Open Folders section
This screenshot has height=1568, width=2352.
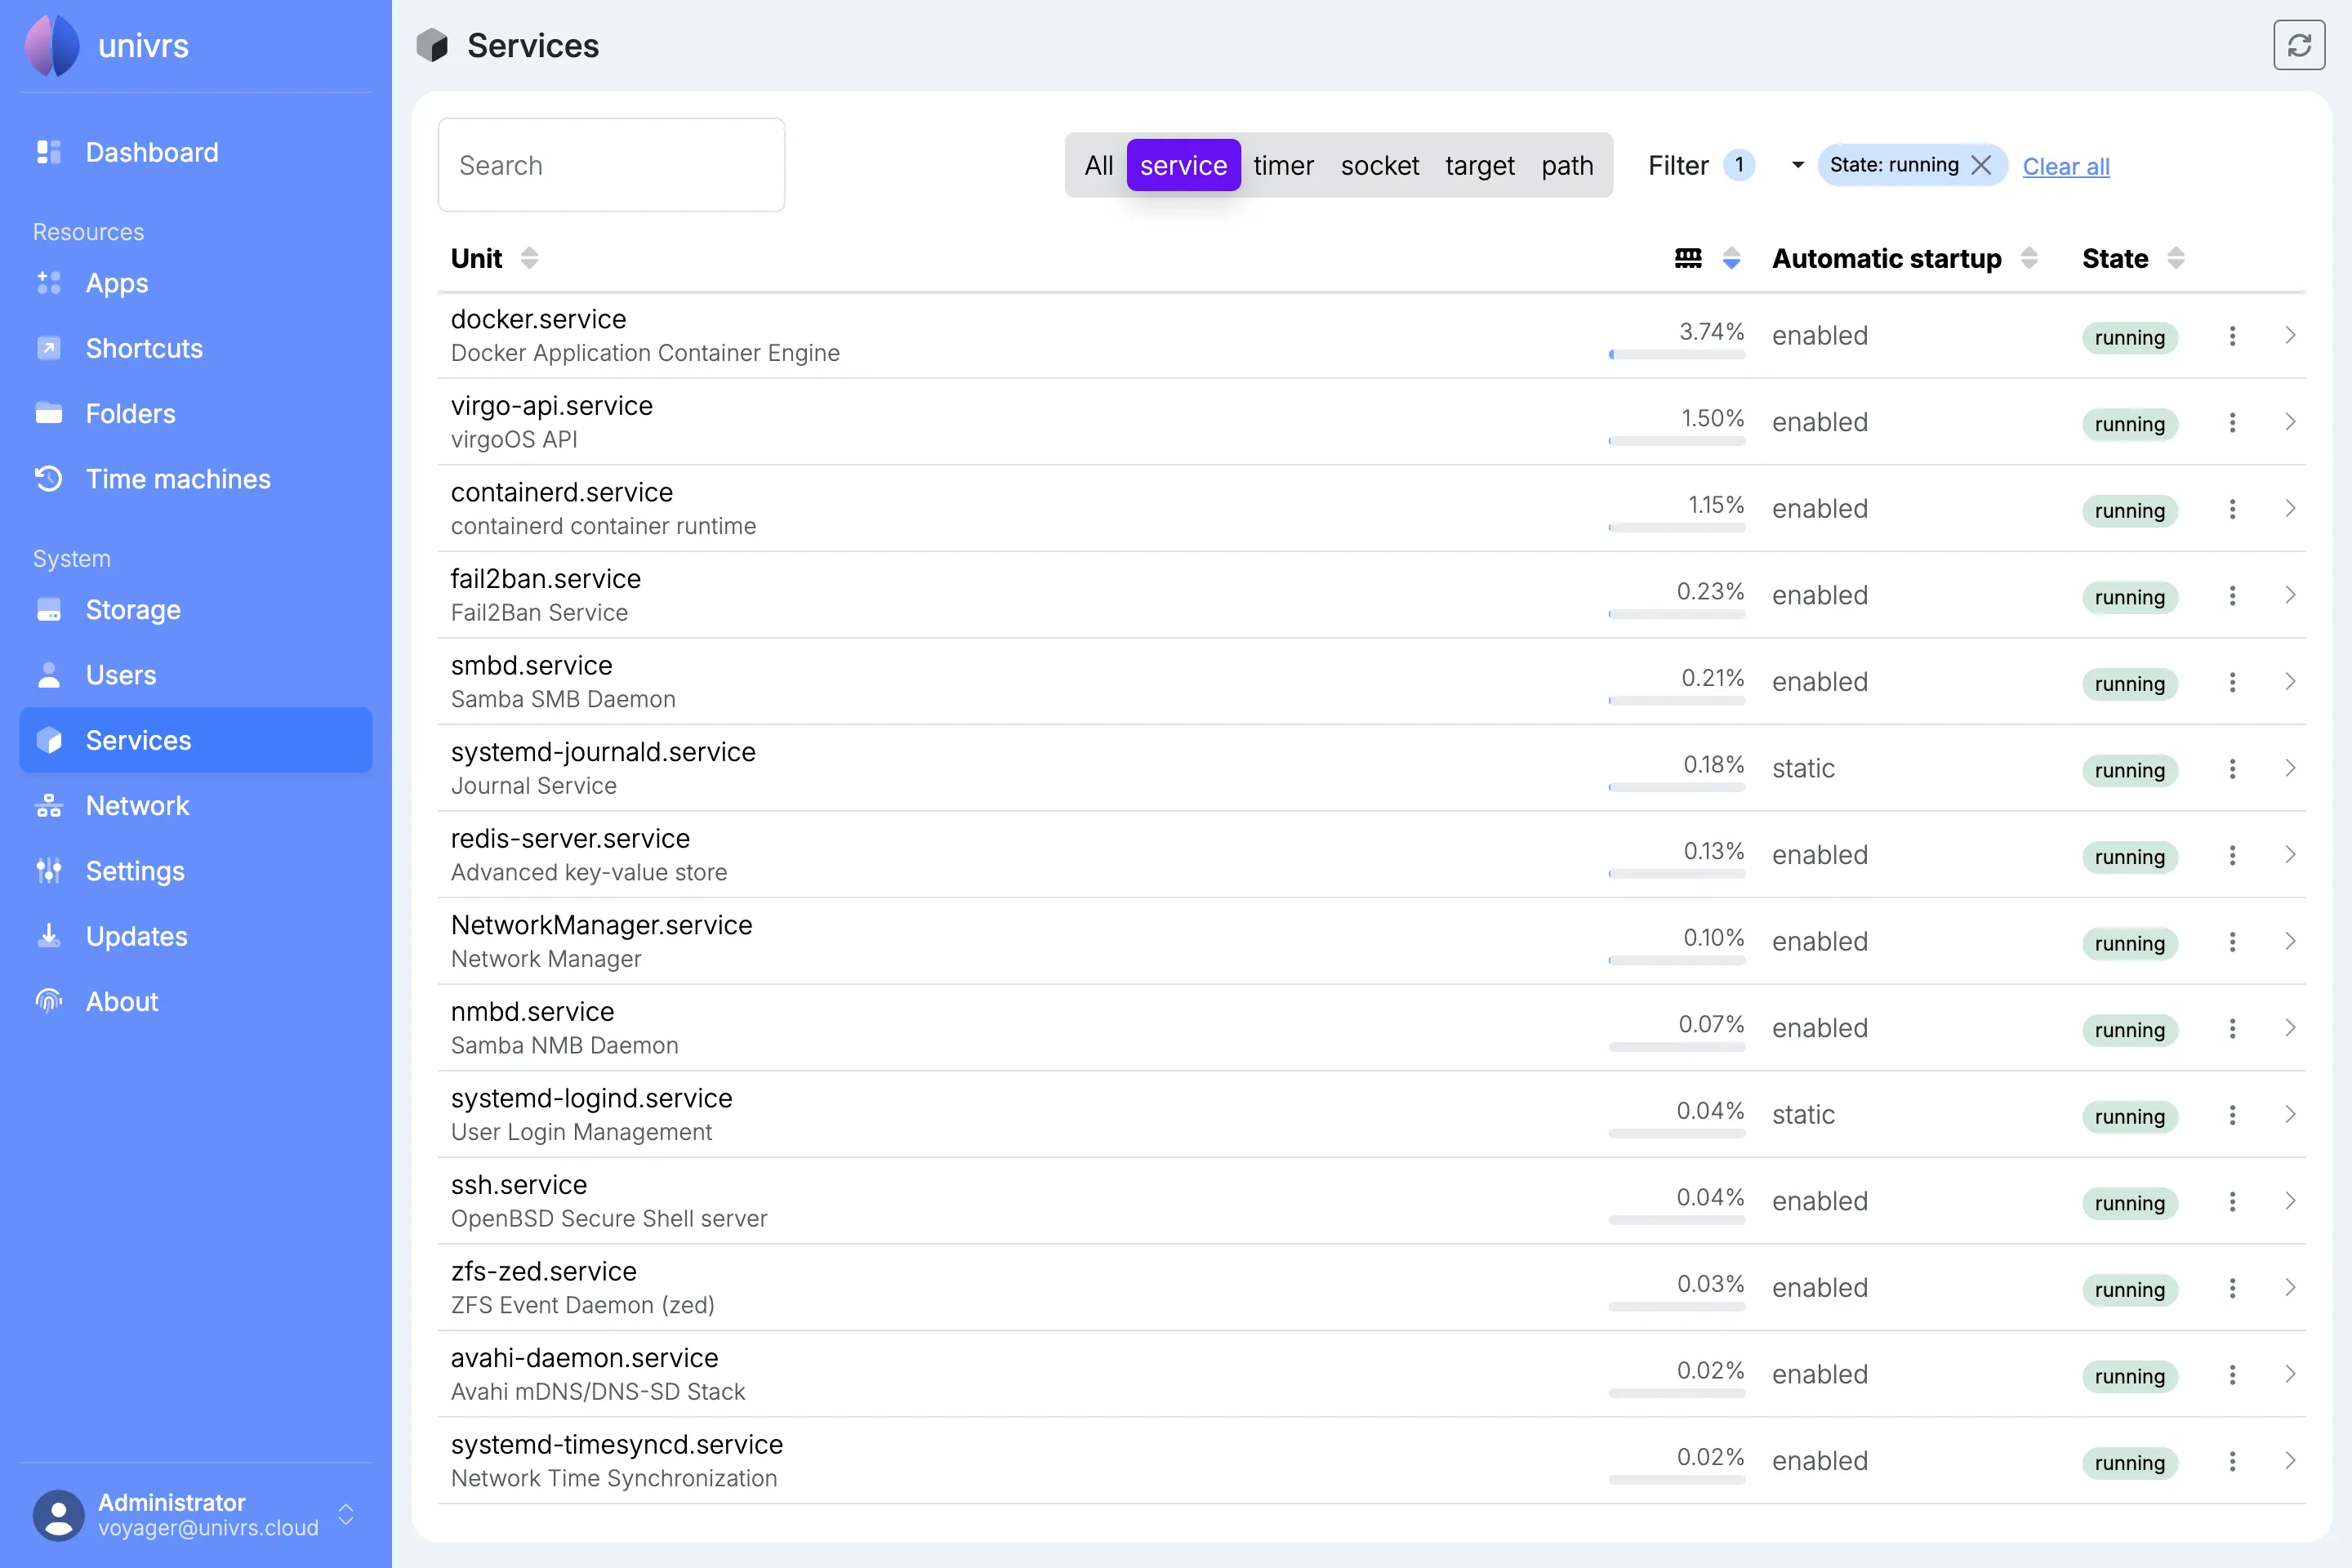point(195,413)
